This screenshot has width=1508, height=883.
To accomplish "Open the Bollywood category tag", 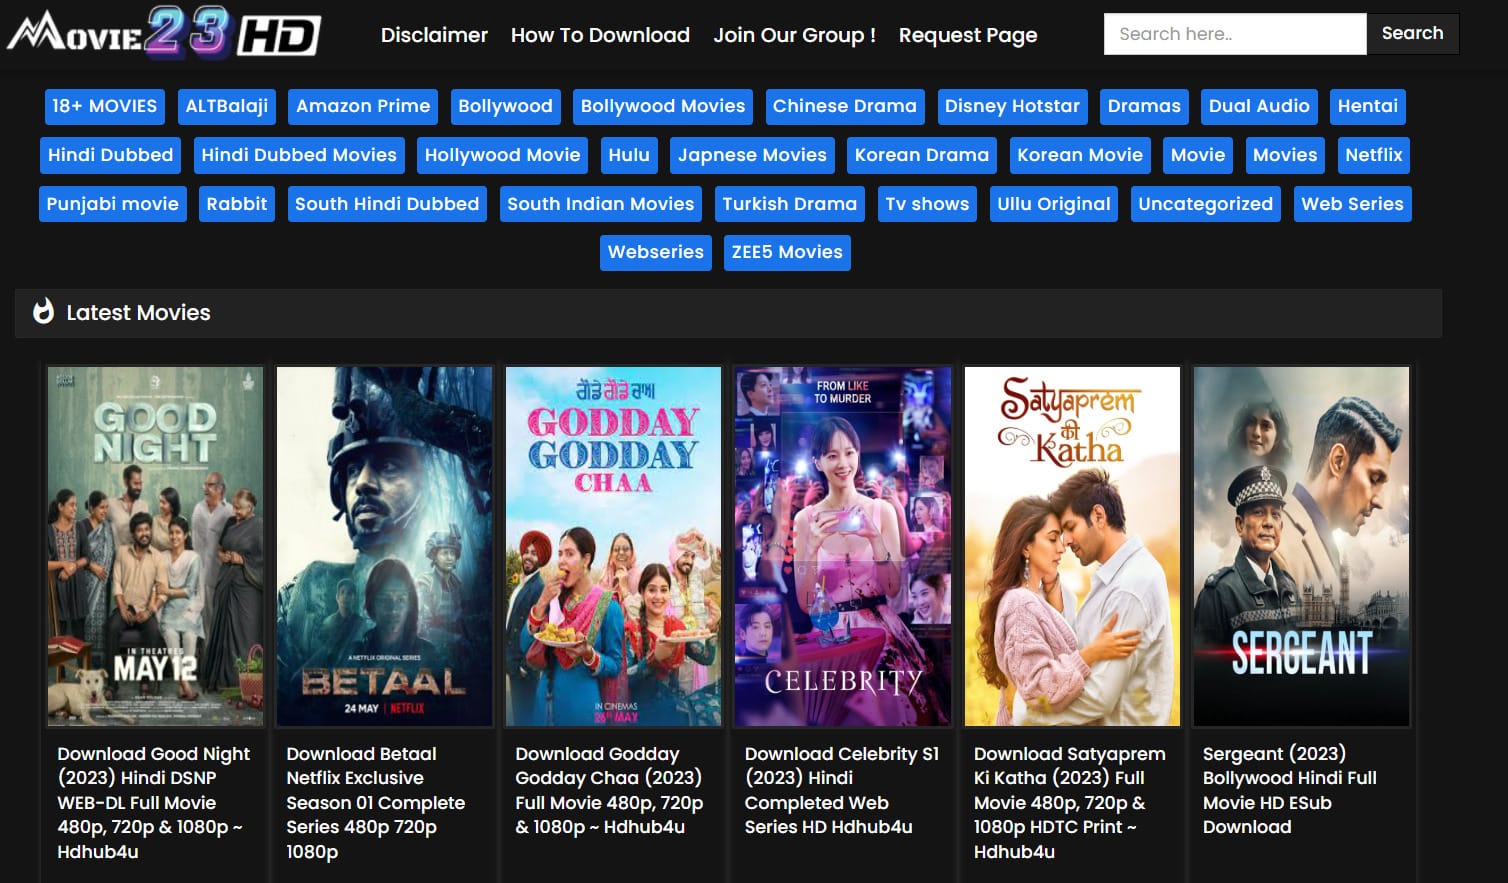I will (505, 106).
